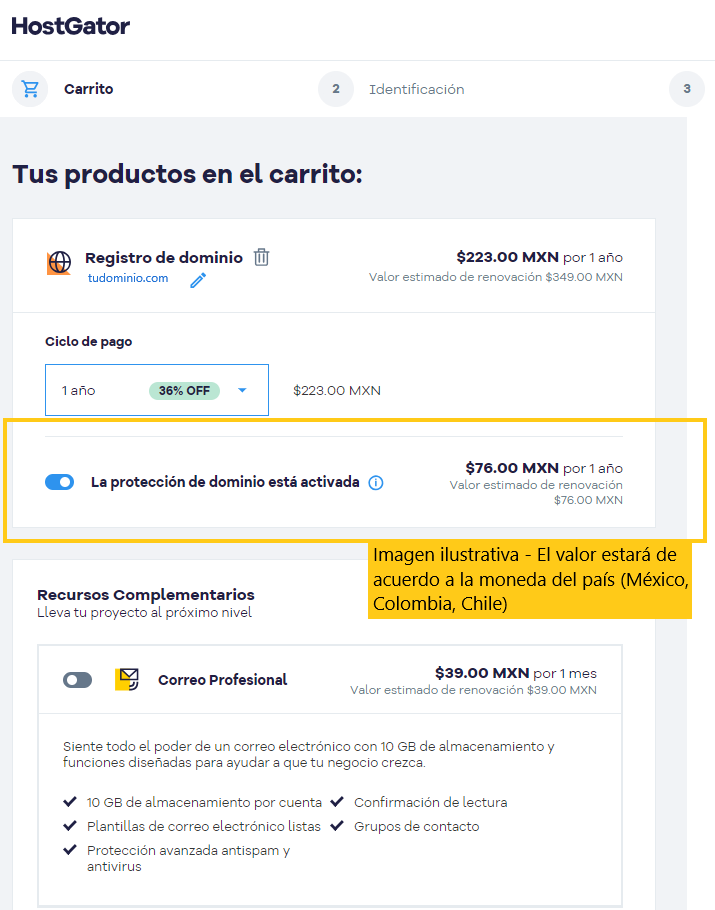Image resolution: width=715 pixels, height=910 pixels.
Task: Click checkmark beside Protección avanzada antispam
Action: [70, 850]
